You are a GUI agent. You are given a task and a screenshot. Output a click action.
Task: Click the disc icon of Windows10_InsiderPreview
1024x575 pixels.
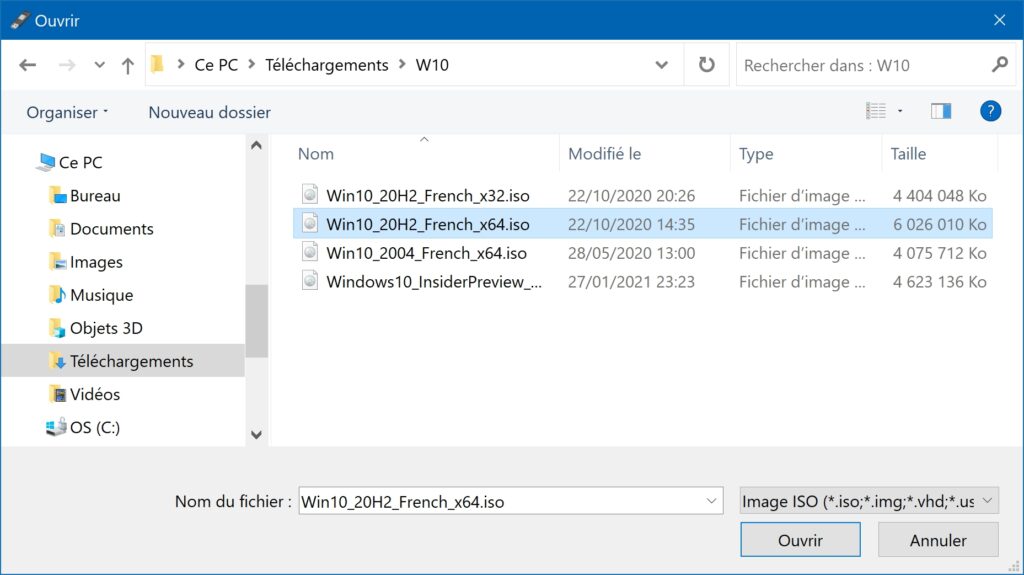tap(310, 280)
